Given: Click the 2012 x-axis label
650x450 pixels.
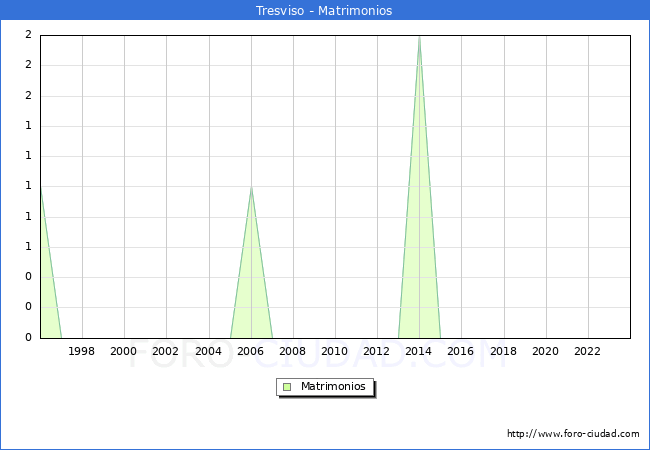Looking at the screenshot, I should (376, 351).
